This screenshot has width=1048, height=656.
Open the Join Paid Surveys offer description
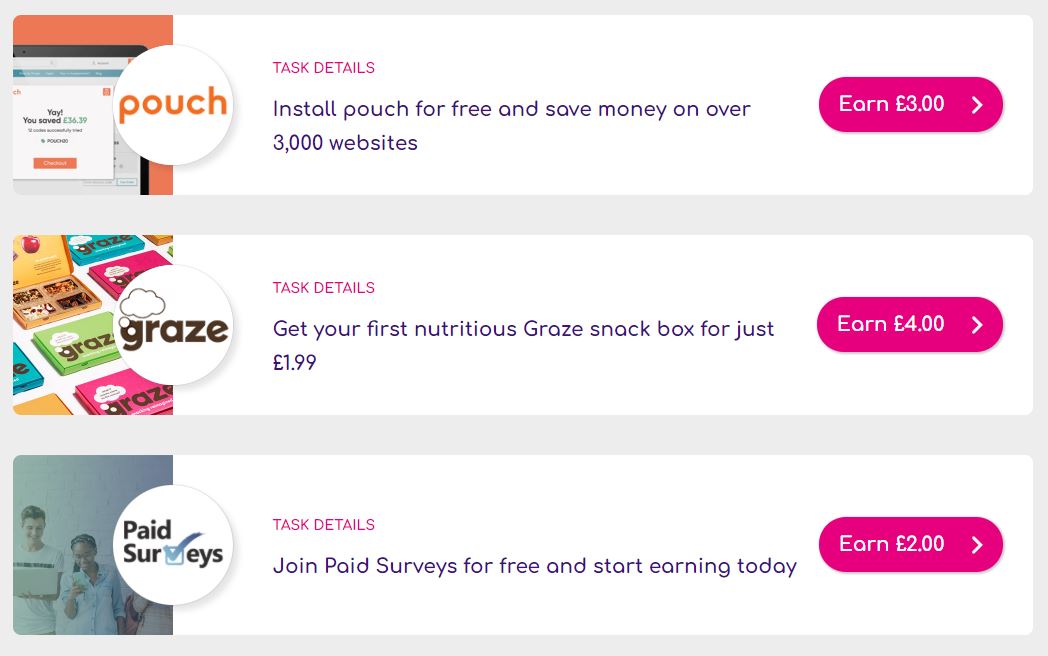coord(534,566)
